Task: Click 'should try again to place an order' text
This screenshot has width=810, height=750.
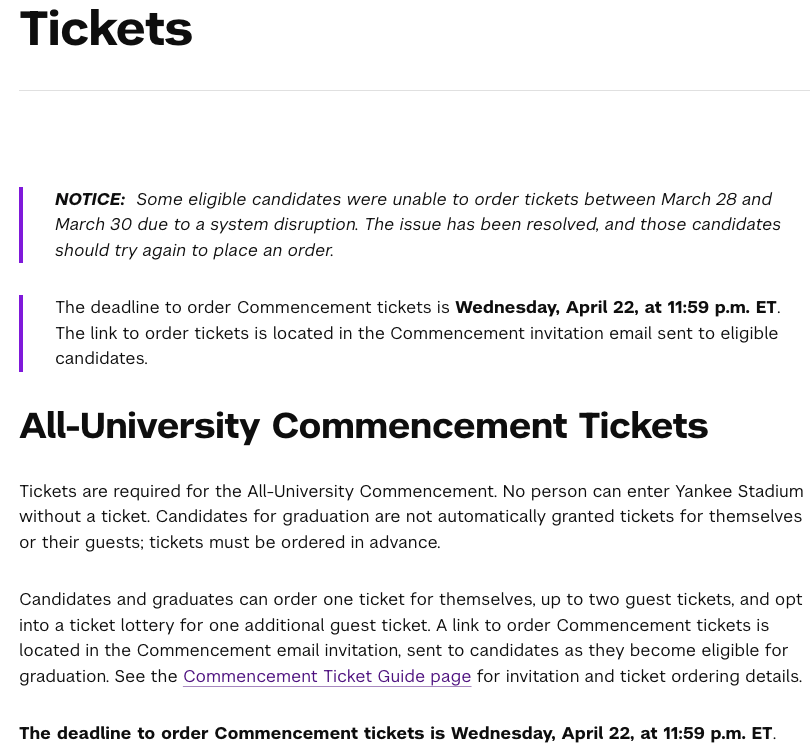Action: (194, 250)
